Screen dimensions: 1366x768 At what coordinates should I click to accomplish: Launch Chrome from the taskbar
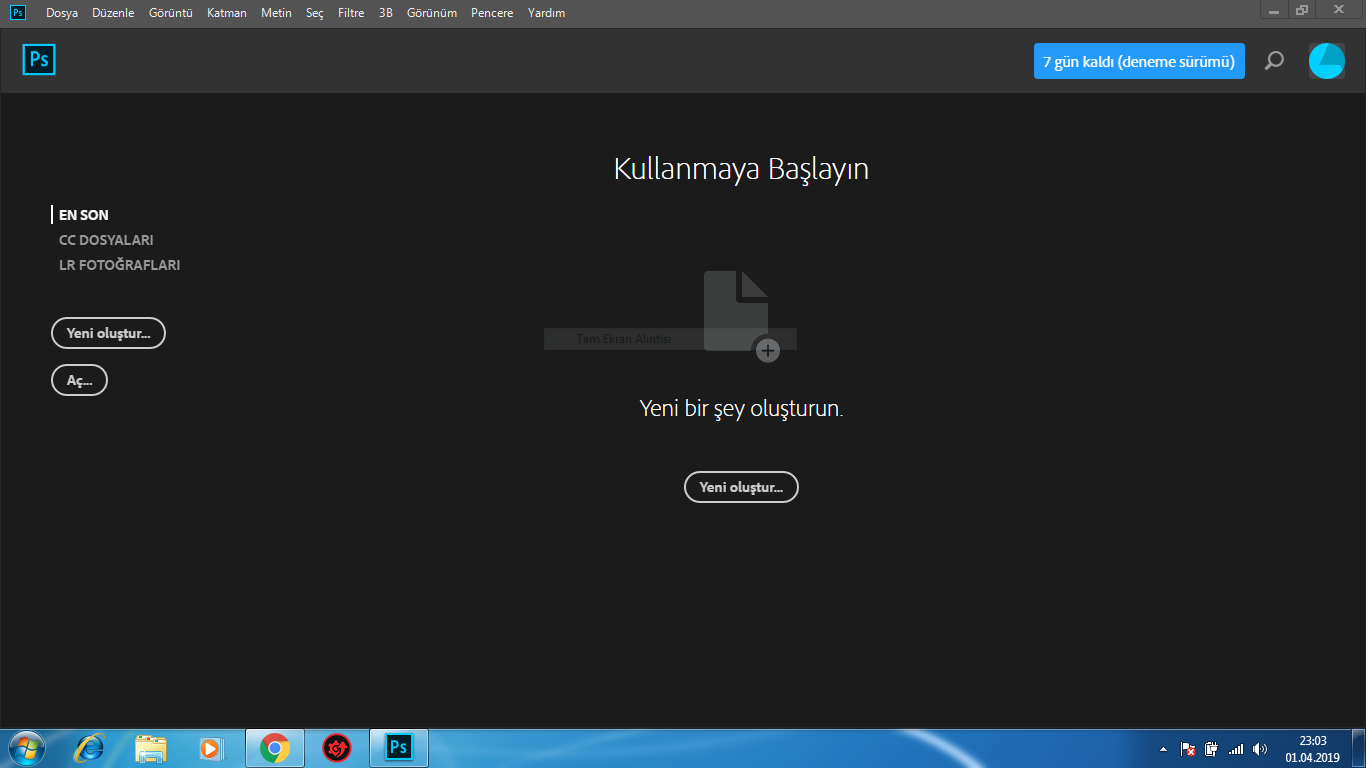(x=274, y=748)
